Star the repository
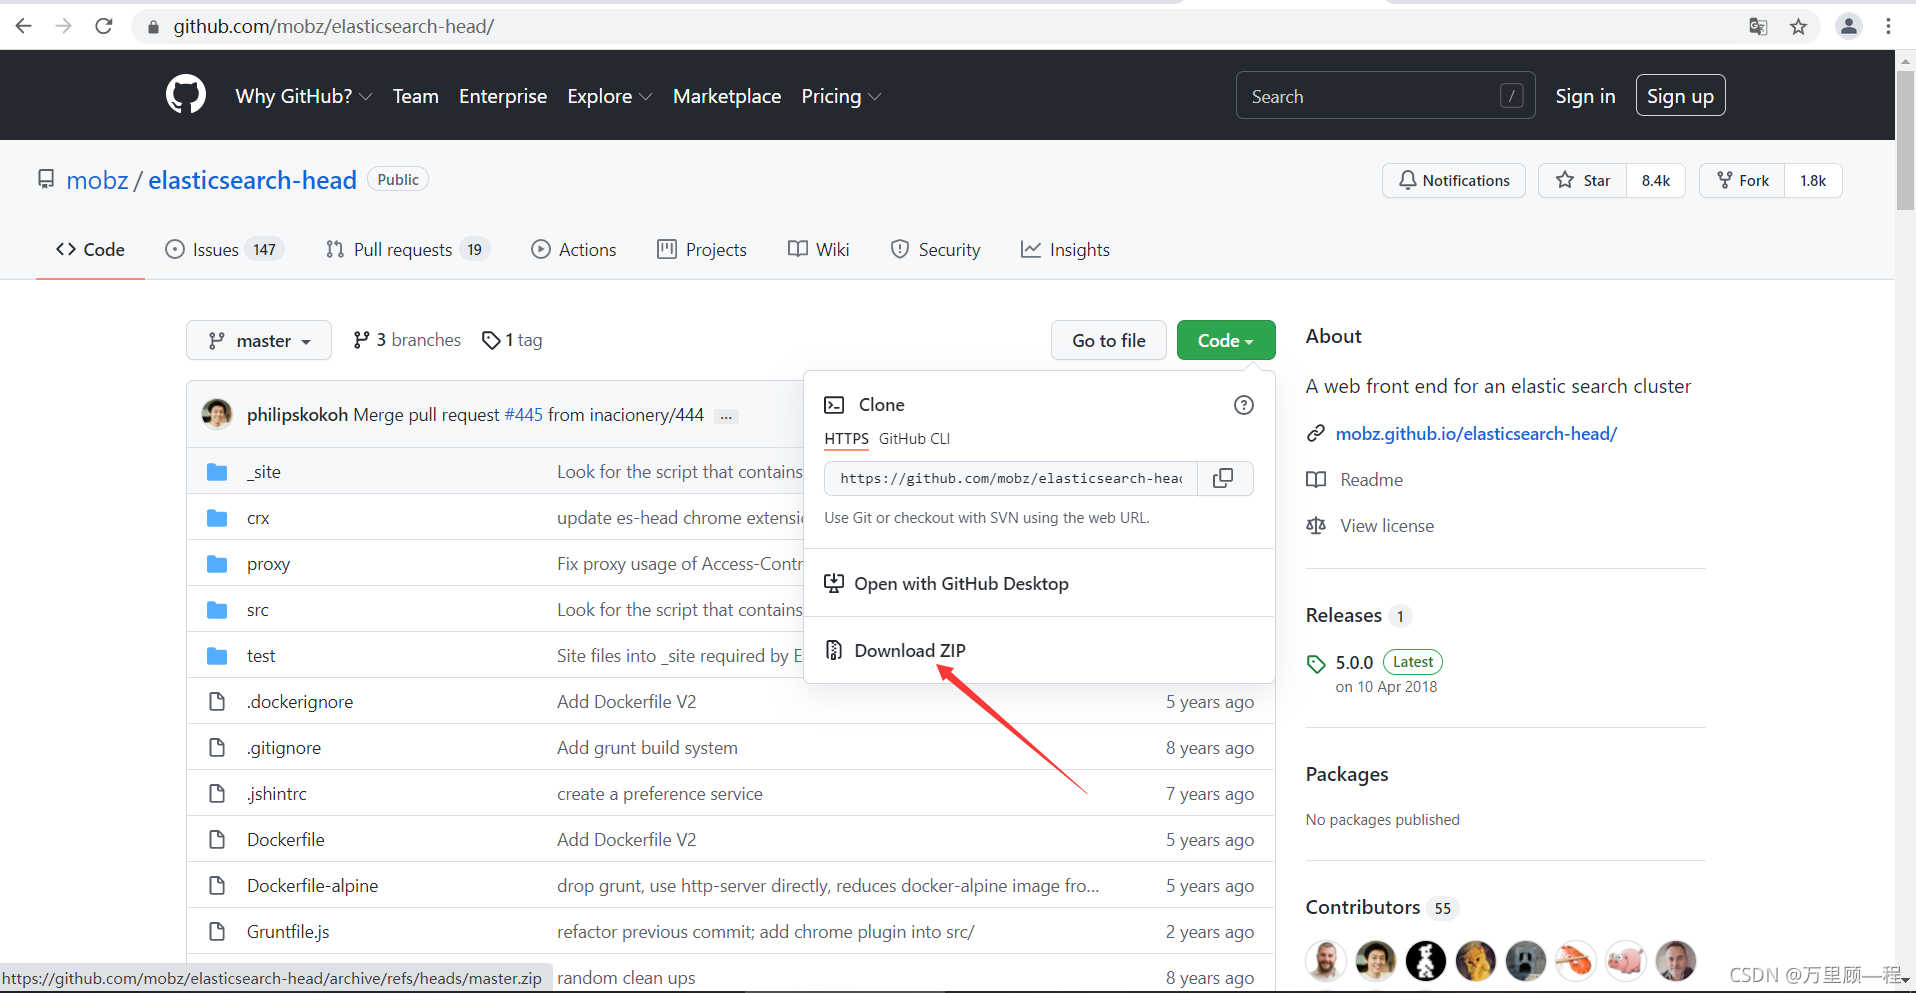 [1583, 181]
